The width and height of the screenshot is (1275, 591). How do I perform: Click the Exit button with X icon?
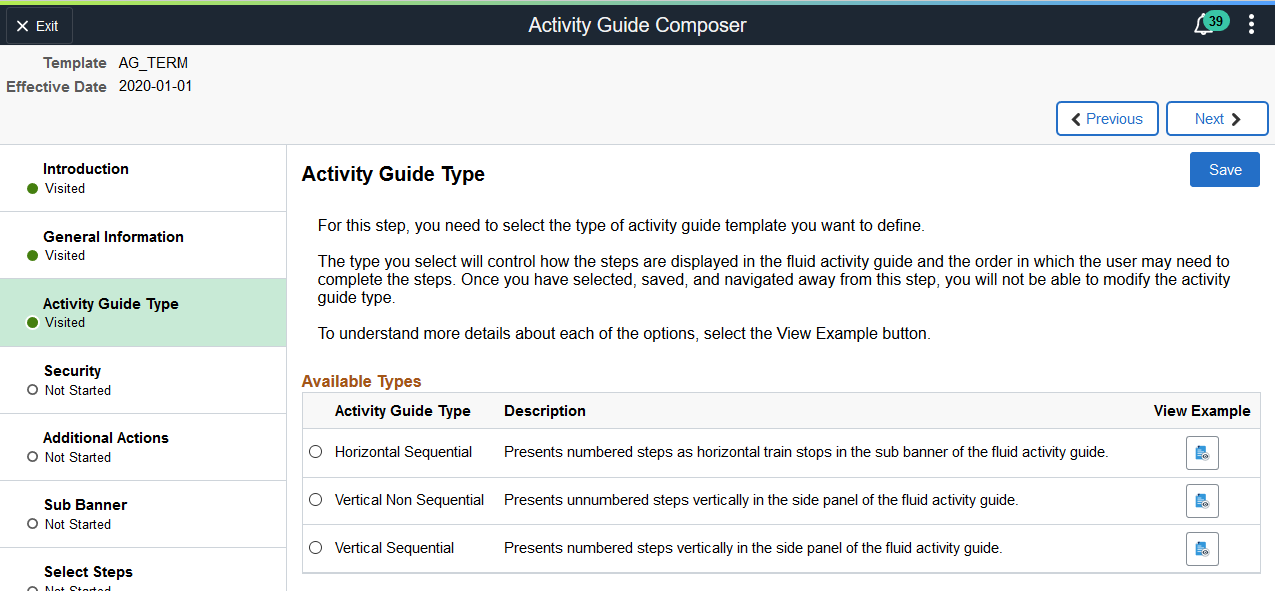(39, 26)
